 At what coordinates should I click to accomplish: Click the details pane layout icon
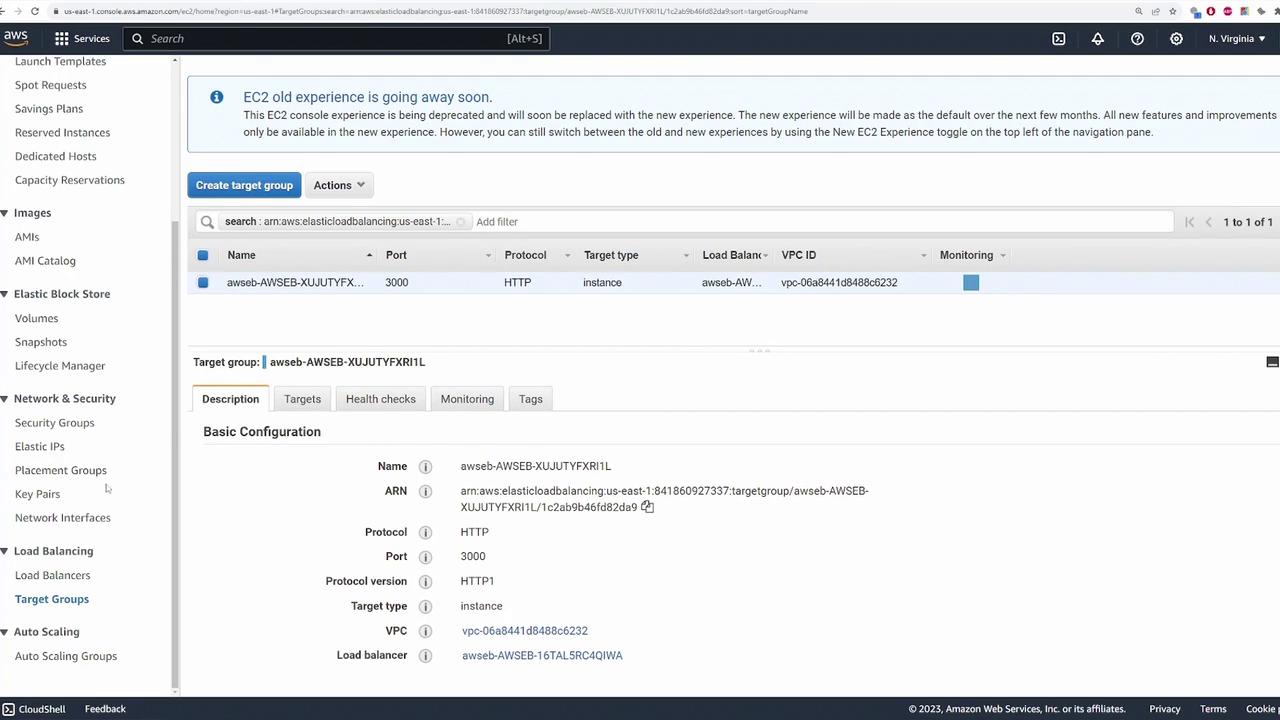[1272, 362]
